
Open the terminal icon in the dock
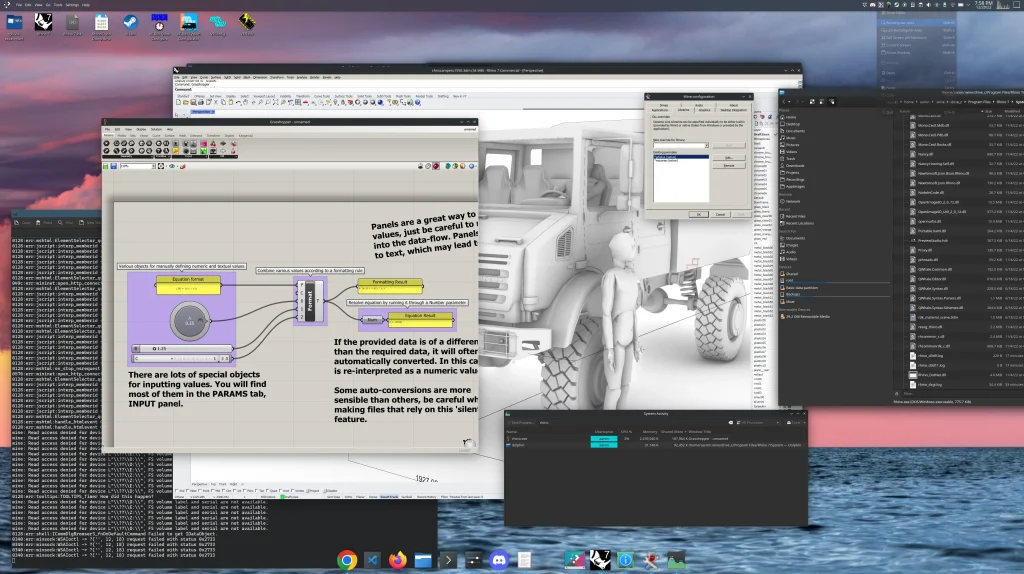[448, 560]
